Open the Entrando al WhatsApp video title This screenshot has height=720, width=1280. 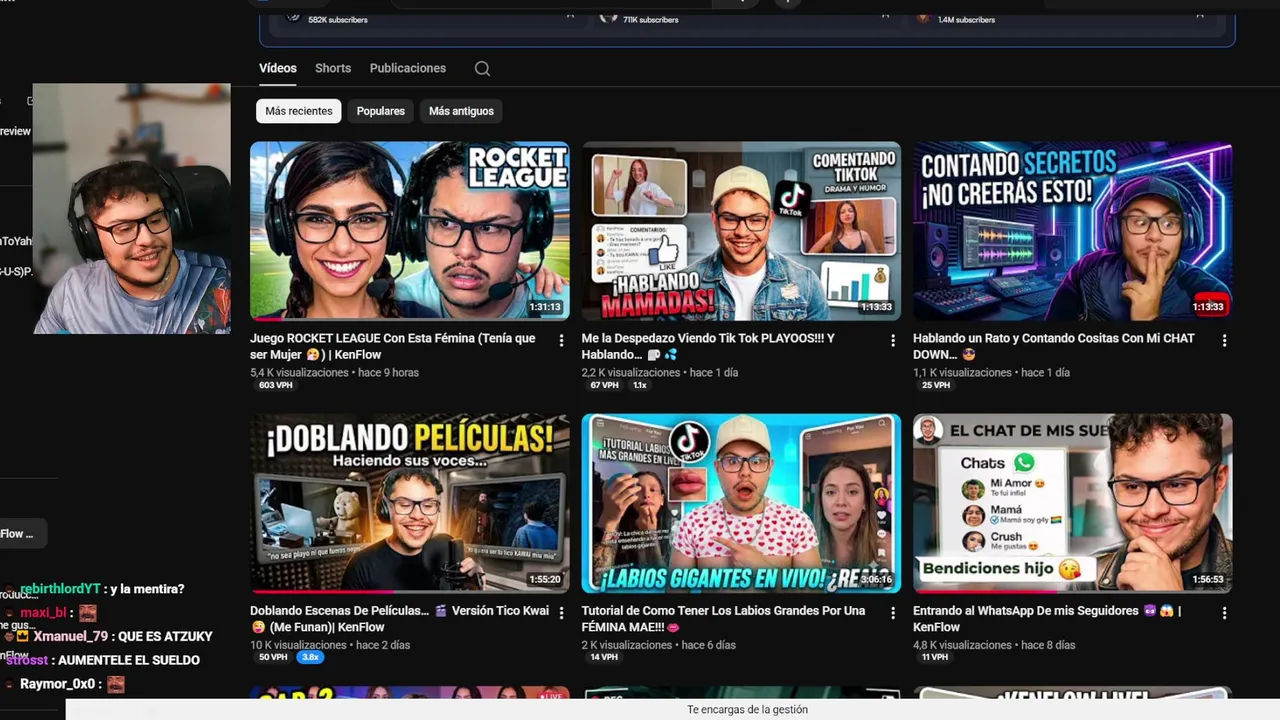pyautogui.click(x=1047, y=618)
